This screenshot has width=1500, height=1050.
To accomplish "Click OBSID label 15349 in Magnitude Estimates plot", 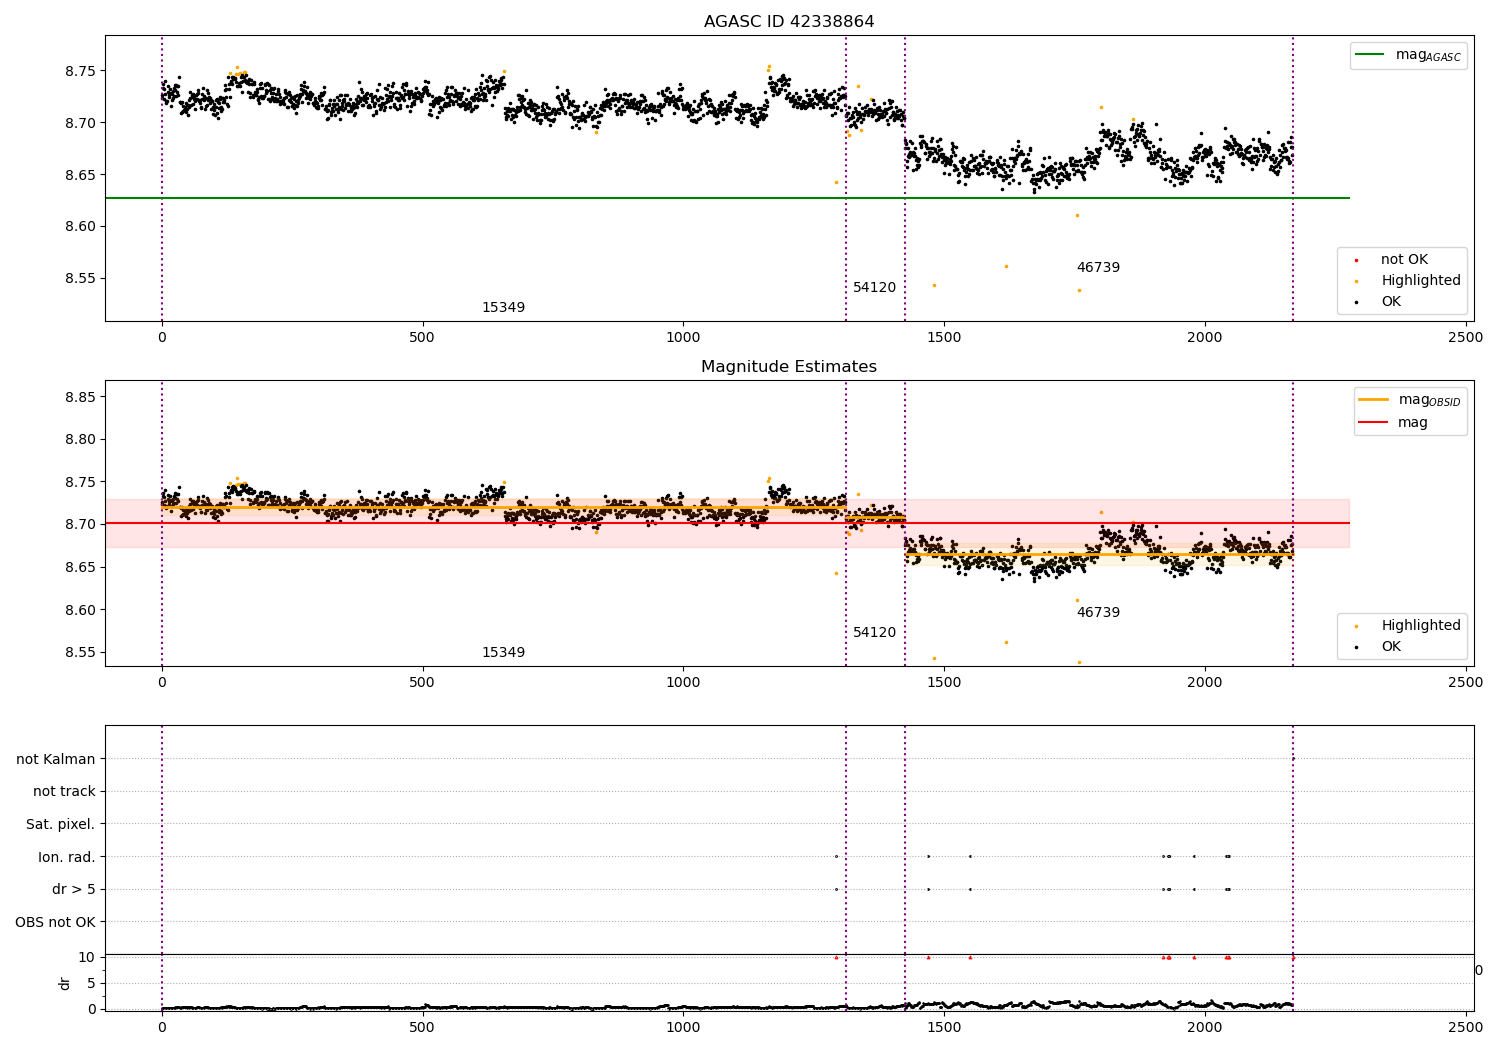I will pos(503,653).
